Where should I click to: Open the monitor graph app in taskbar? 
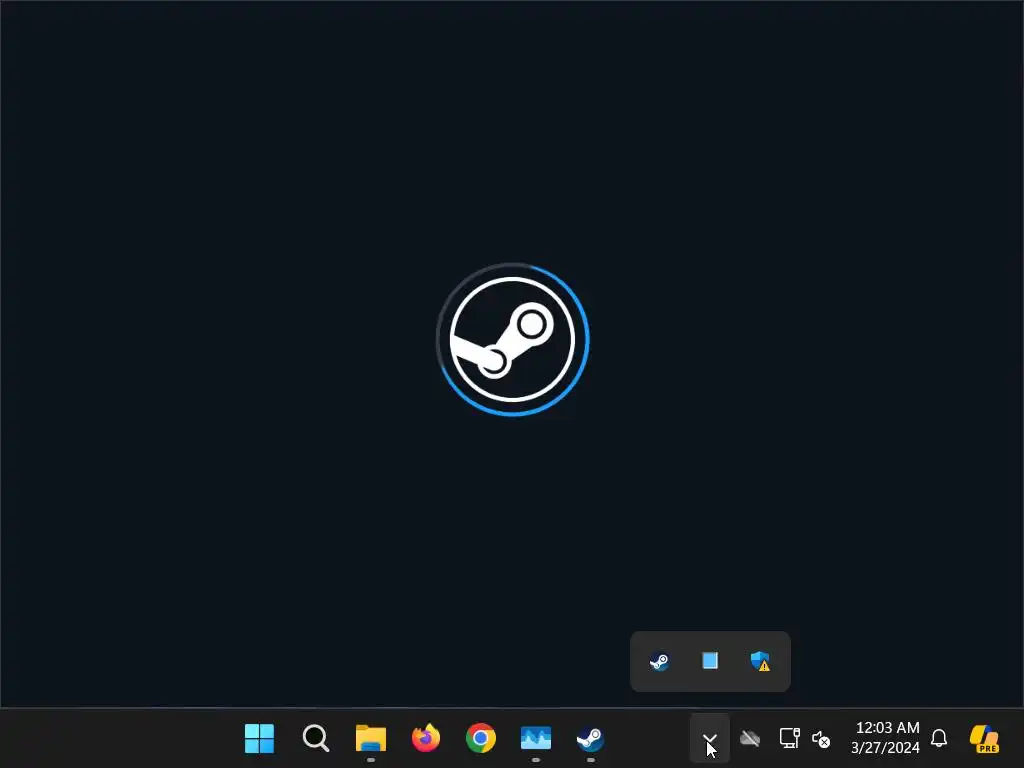[x=536, y=739]
